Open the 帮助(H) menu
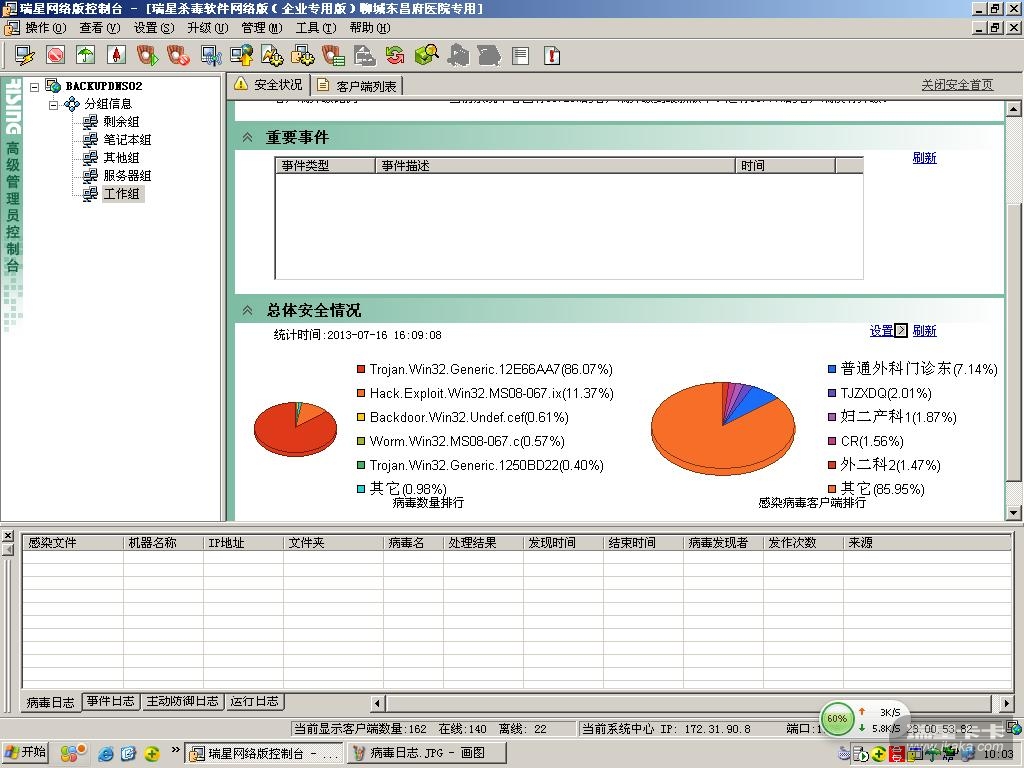The width and height of the screenshot is (1024, 768). click(370, 27)
